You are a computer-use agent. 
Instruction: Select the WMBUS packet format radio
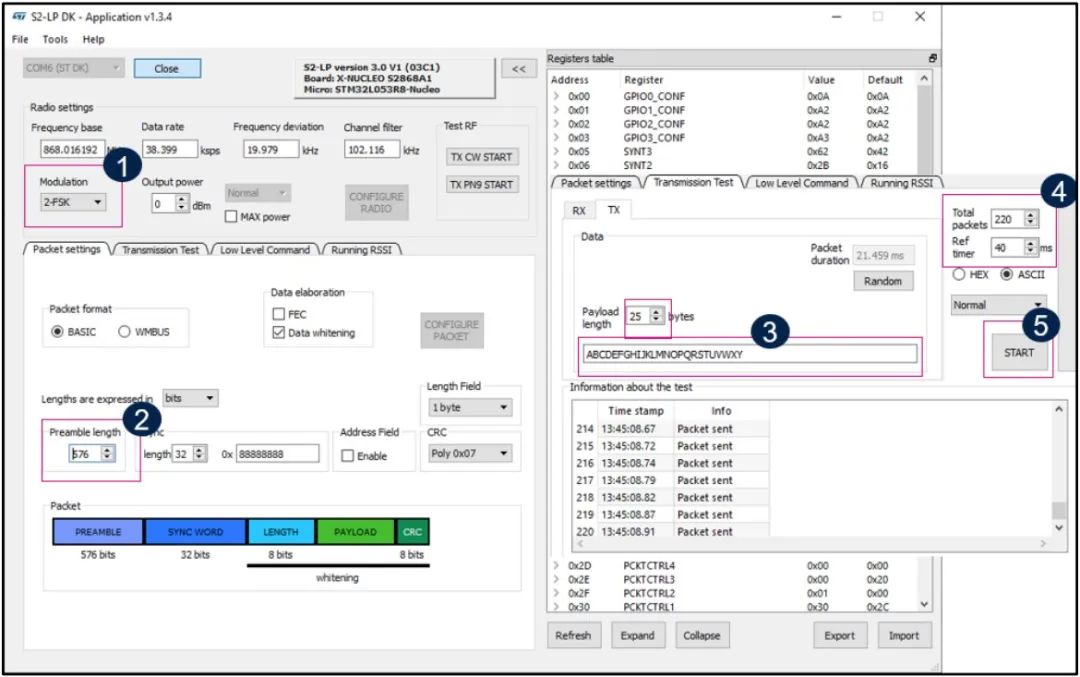124,332
